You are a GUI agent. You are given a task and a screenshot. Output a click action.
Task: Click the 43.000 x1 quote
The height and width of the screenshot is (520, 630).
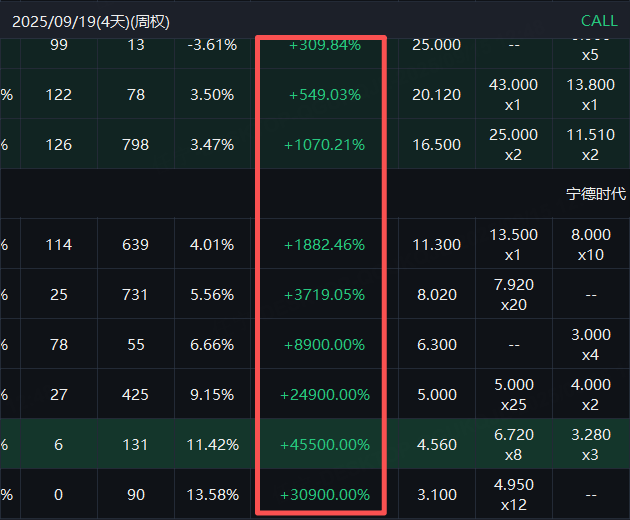pyautogui.click(x=513, y=95)
